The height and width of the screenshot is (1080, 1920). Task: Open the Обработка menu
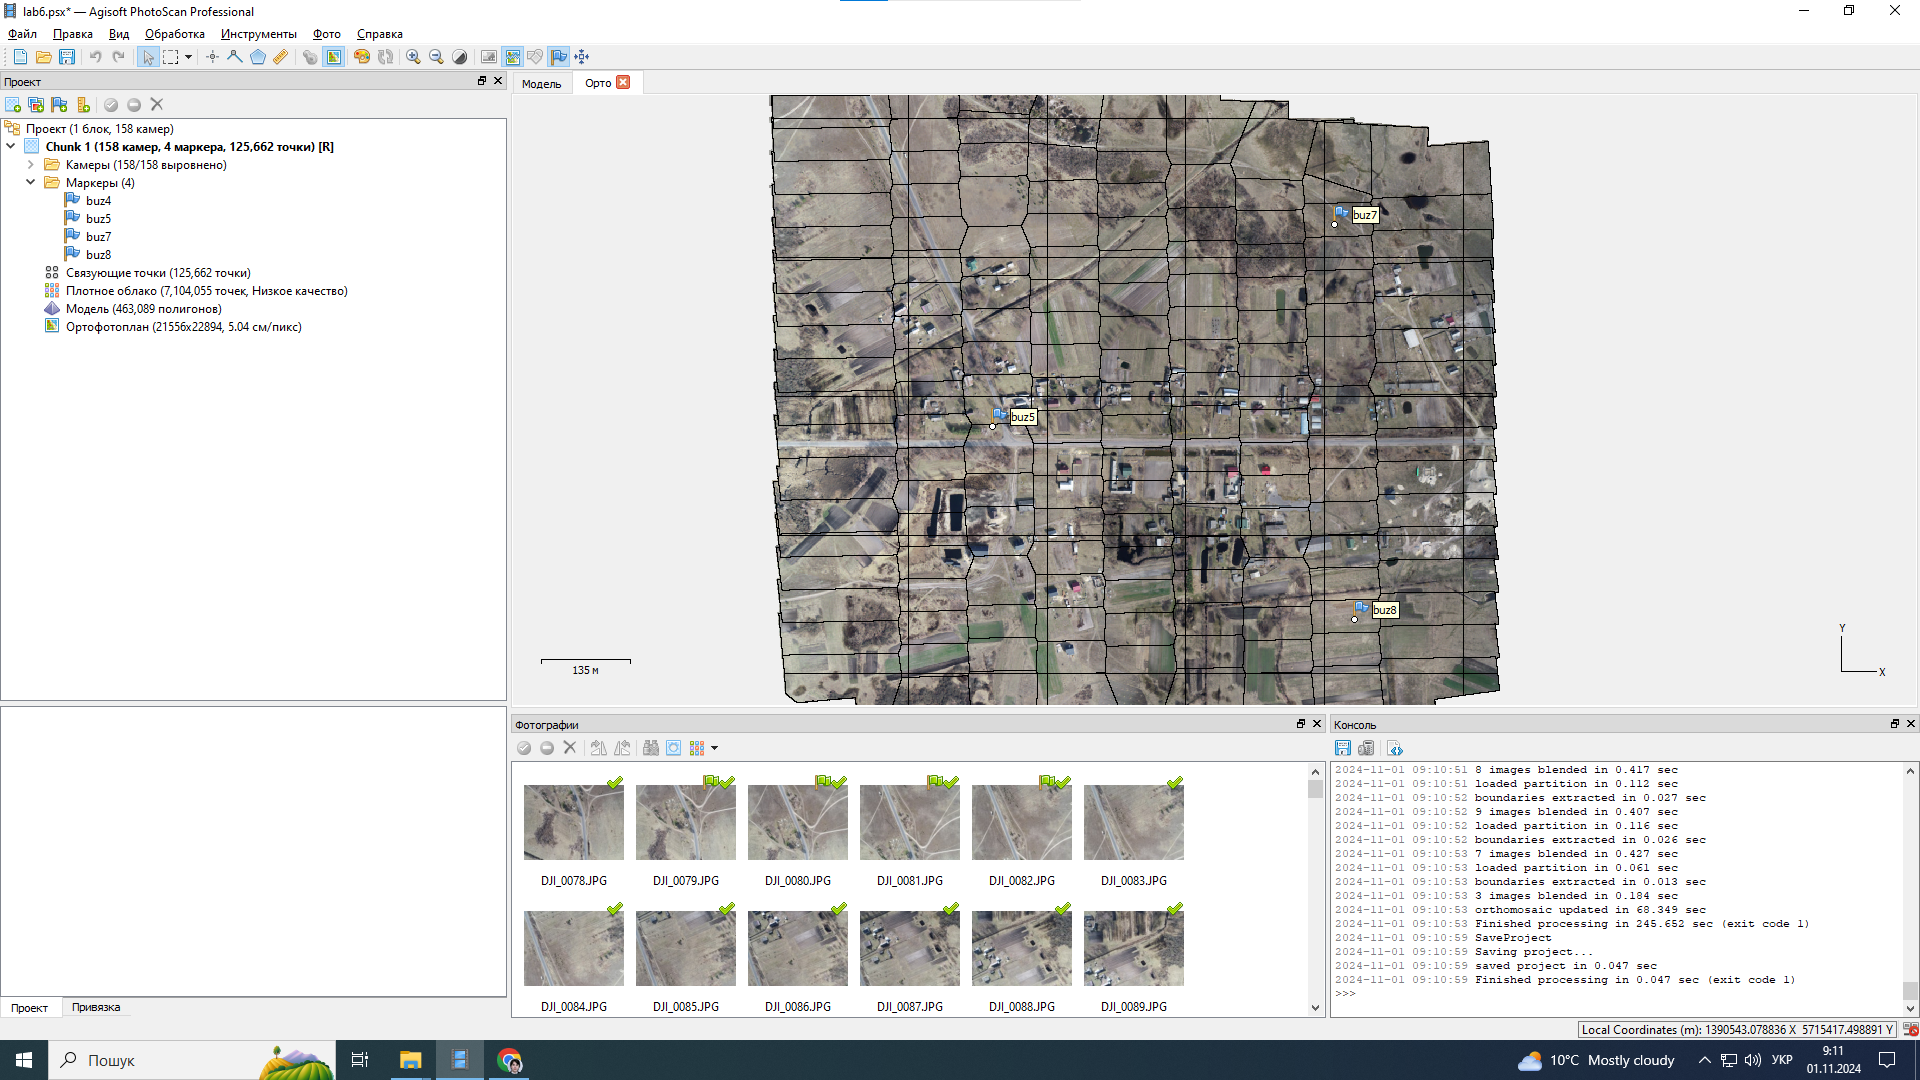pos(174,34)
